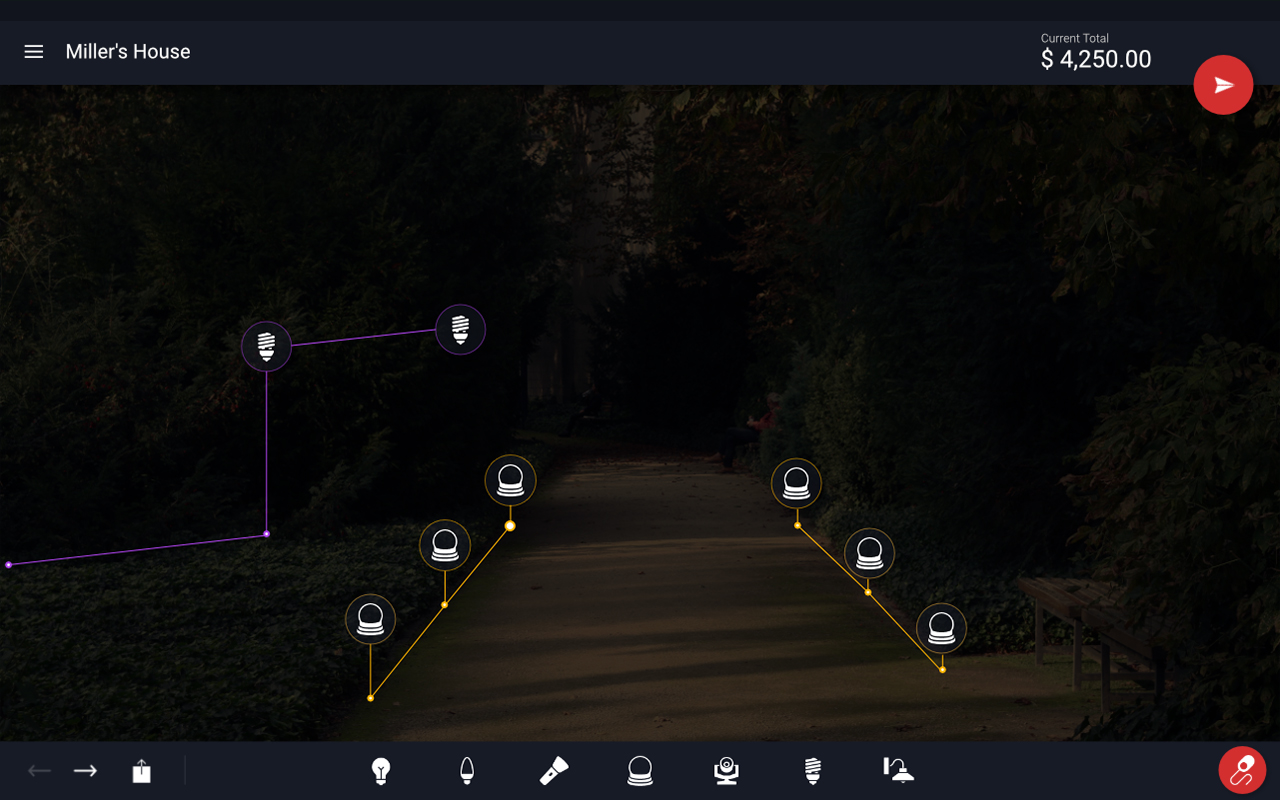Select the purple spiral bulb above the vertical wire
Viewport: 1280px width, 800px height.
coord(266,346)
